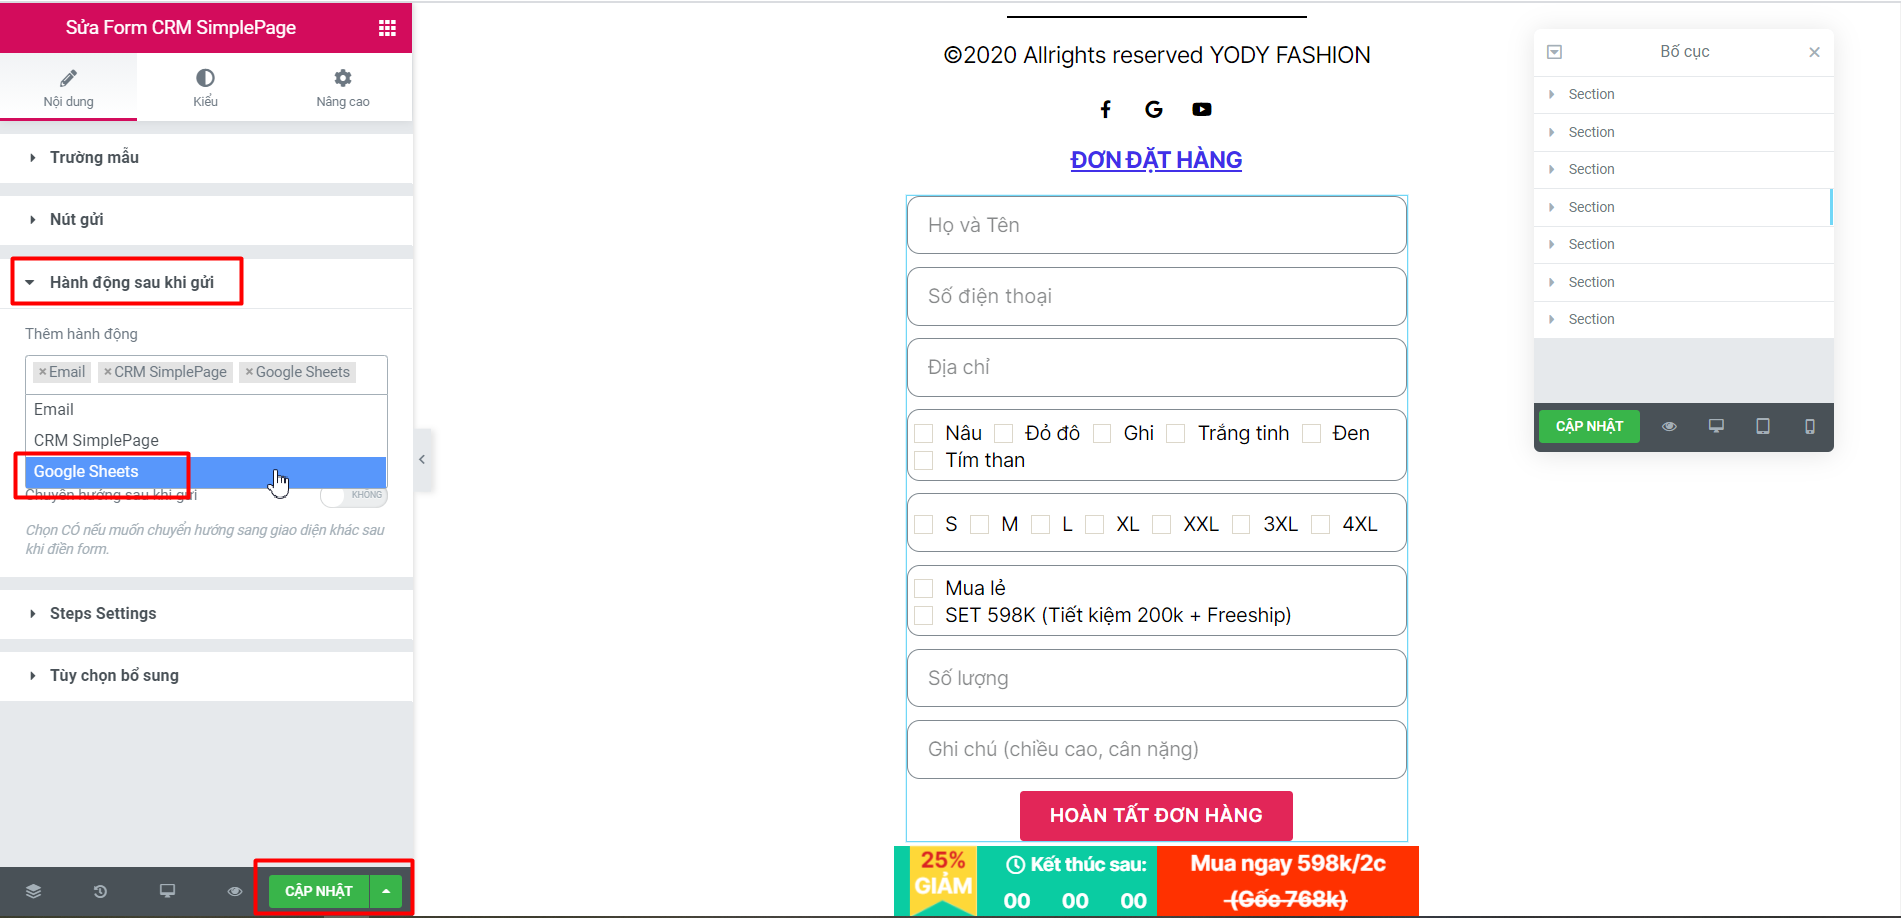Click preview eye icon in left footer

235,891
